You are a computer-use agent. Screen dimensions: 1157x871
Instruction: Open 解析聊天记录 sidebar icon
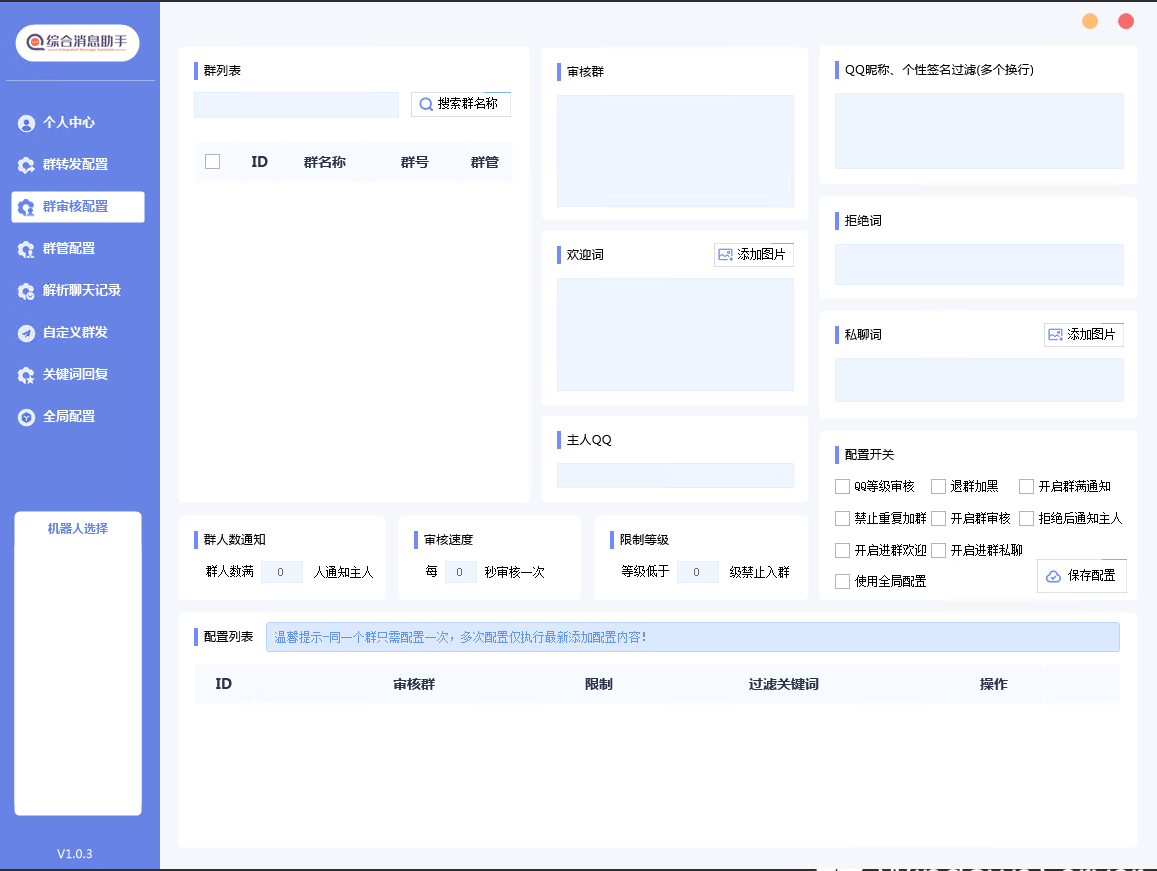tap(26, 291)
